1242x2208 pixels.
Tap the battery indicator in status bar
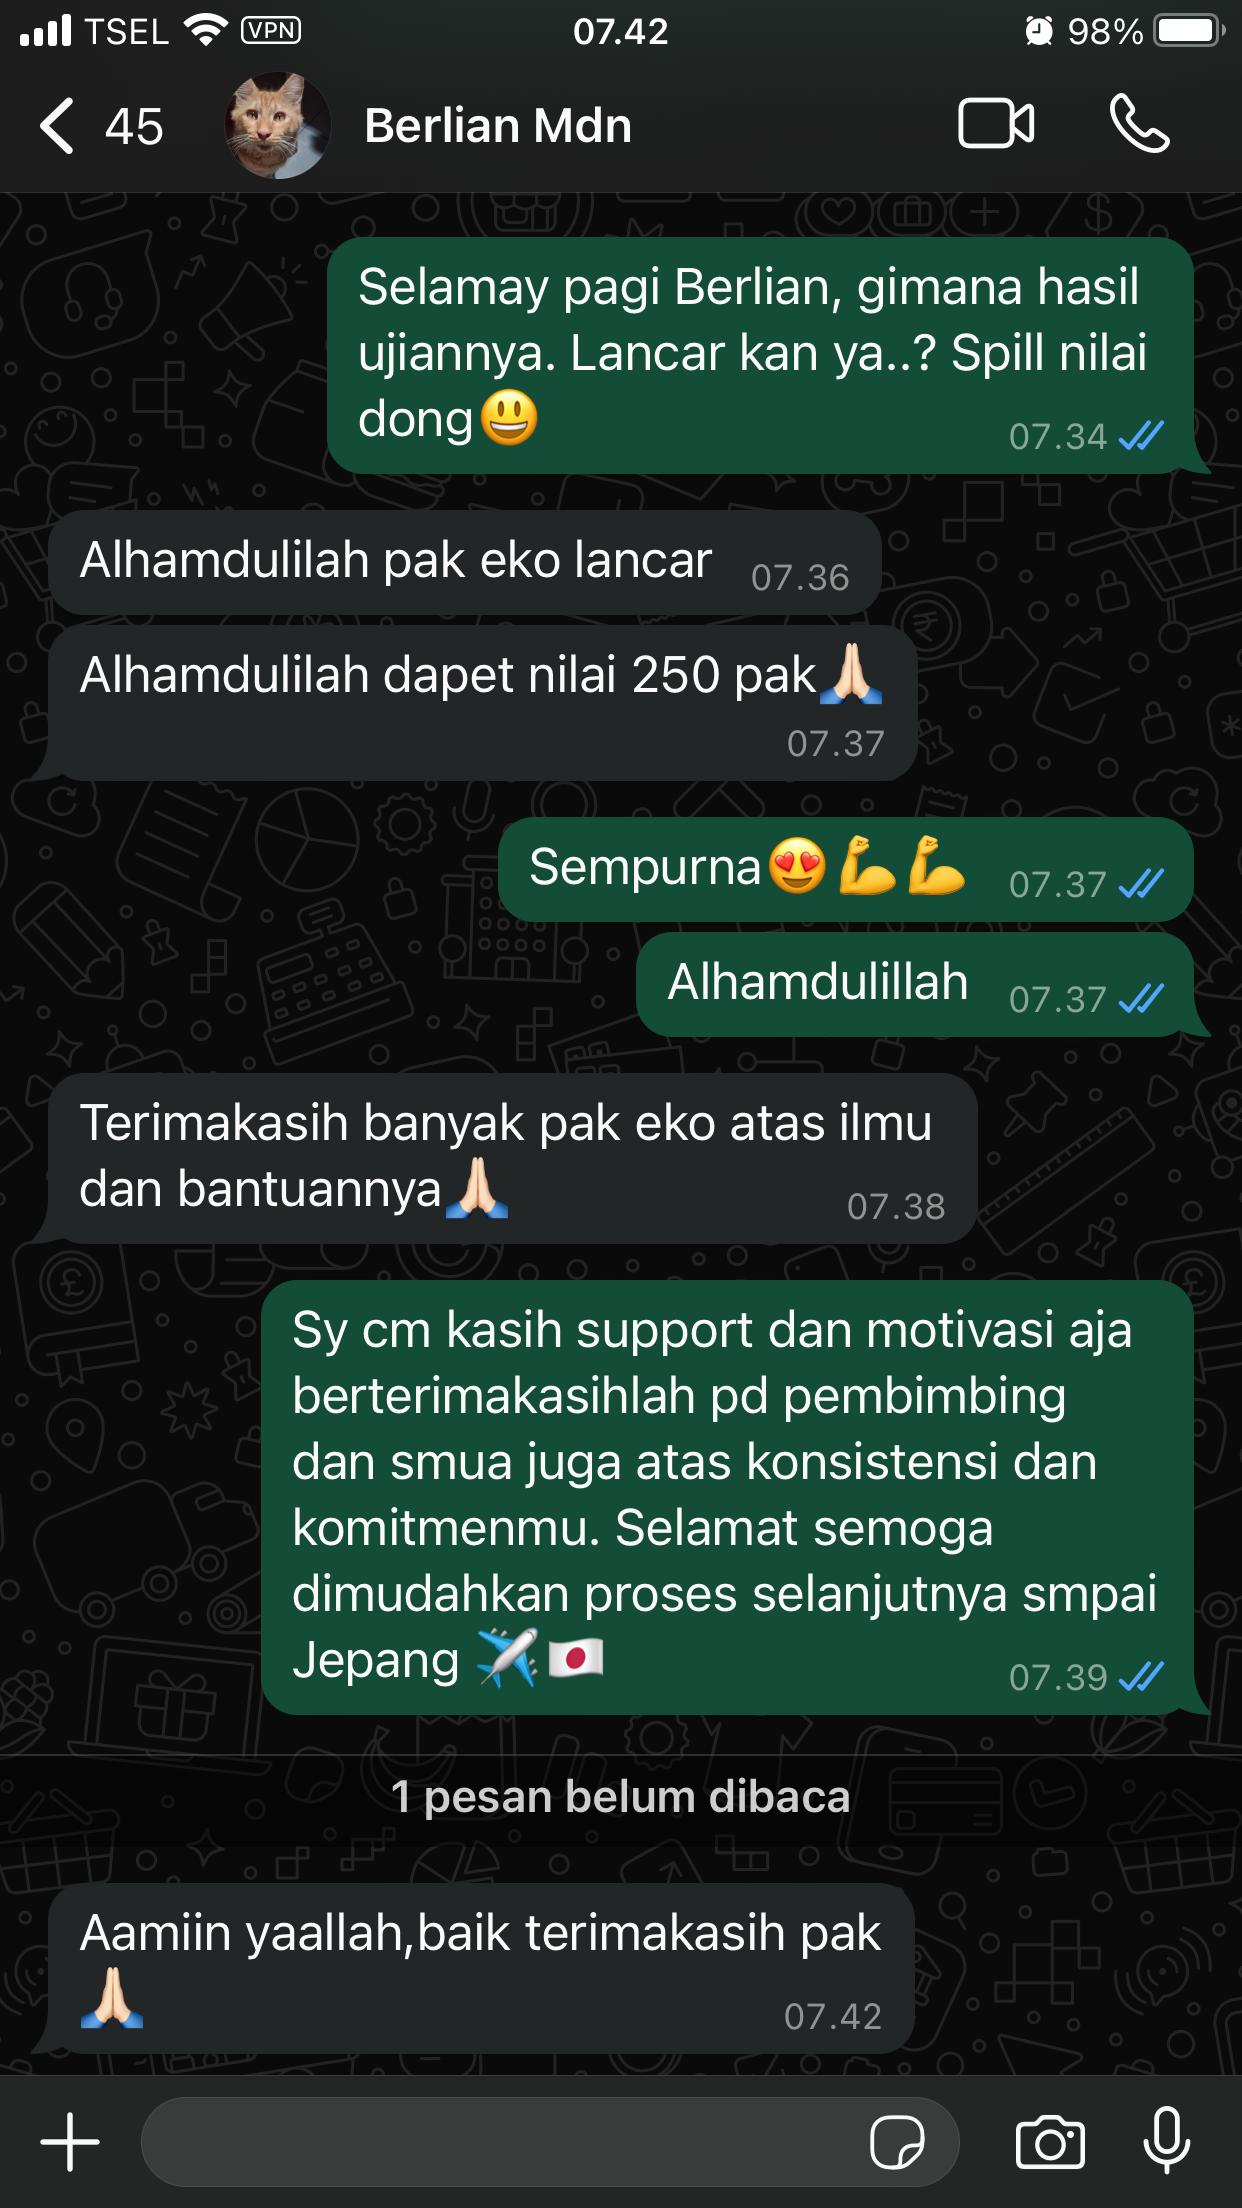coord(1189,32)
